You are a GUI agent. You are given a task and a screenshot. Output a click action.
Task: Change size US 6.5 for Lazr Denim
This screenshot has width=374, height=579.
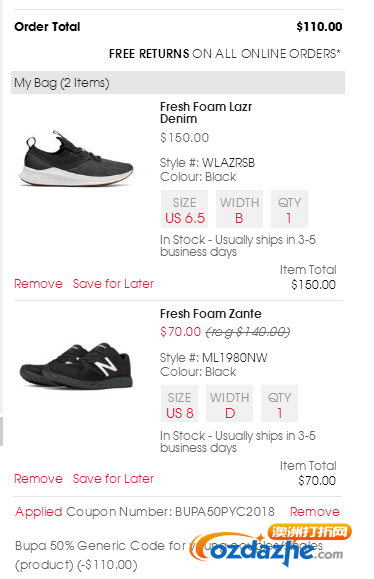[x=185, y=209]
